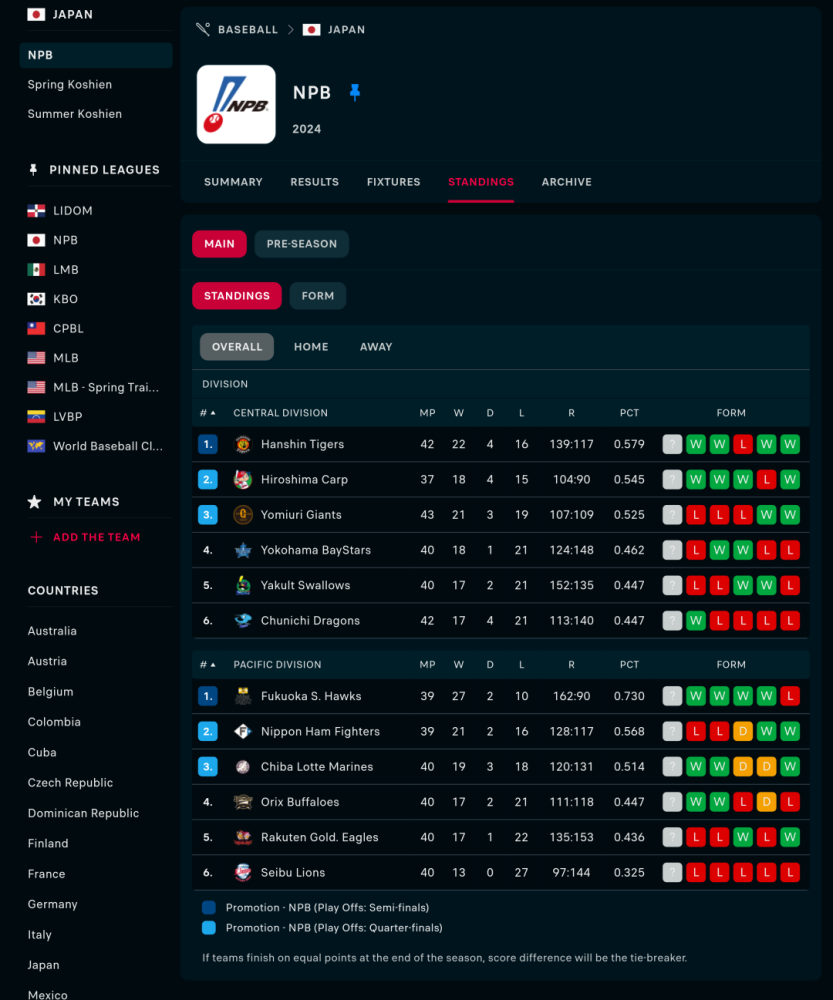Click the Fukuoka S. Hawks team logo
833x1000 pixels.
click(242, 696)
